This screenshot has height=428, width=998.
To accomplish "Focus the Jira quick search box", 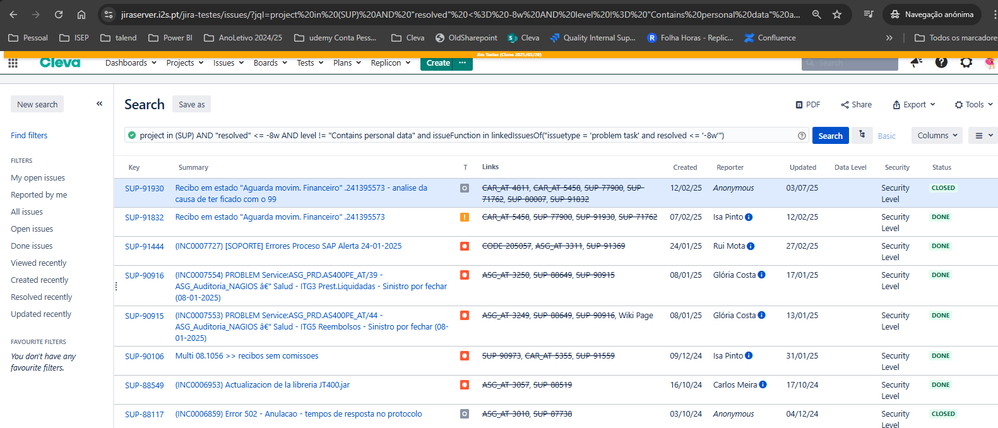I will coord(849,63).
